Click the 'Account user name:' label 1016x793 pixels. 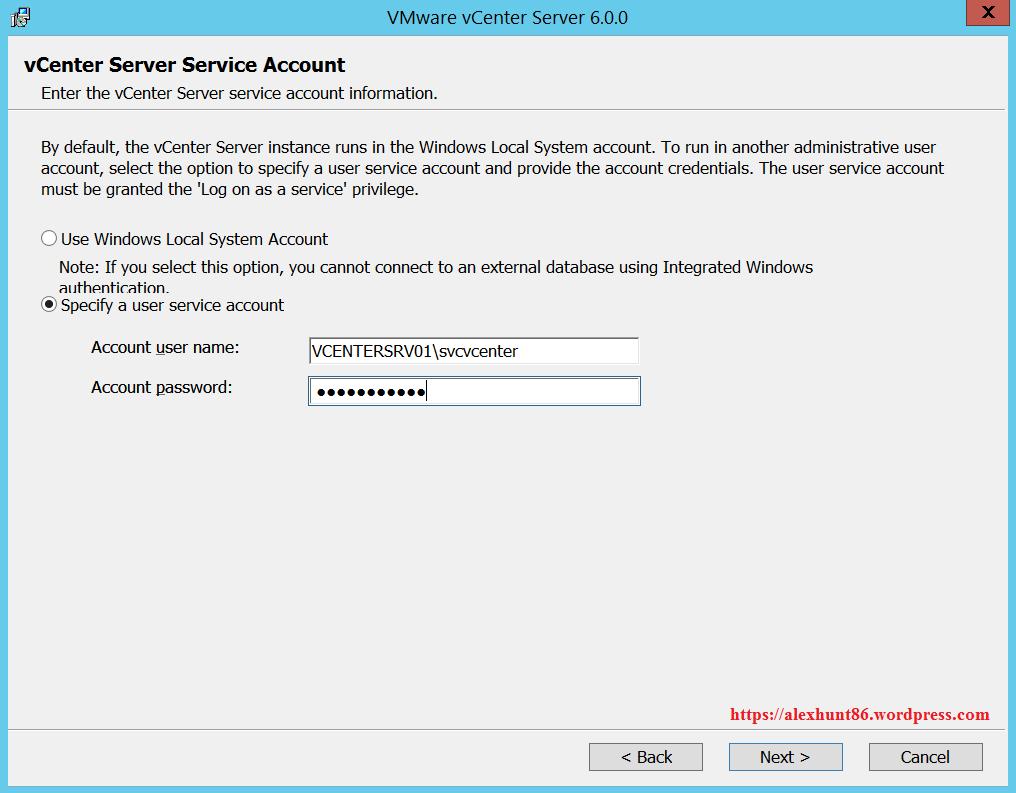(165, 348)
